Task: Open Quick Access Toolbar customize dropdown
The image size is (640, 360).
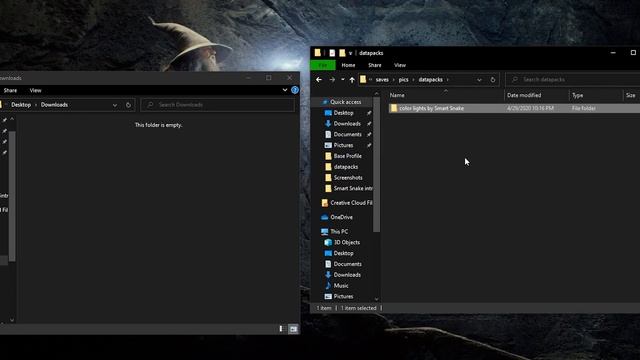Action: coord(350,53)
